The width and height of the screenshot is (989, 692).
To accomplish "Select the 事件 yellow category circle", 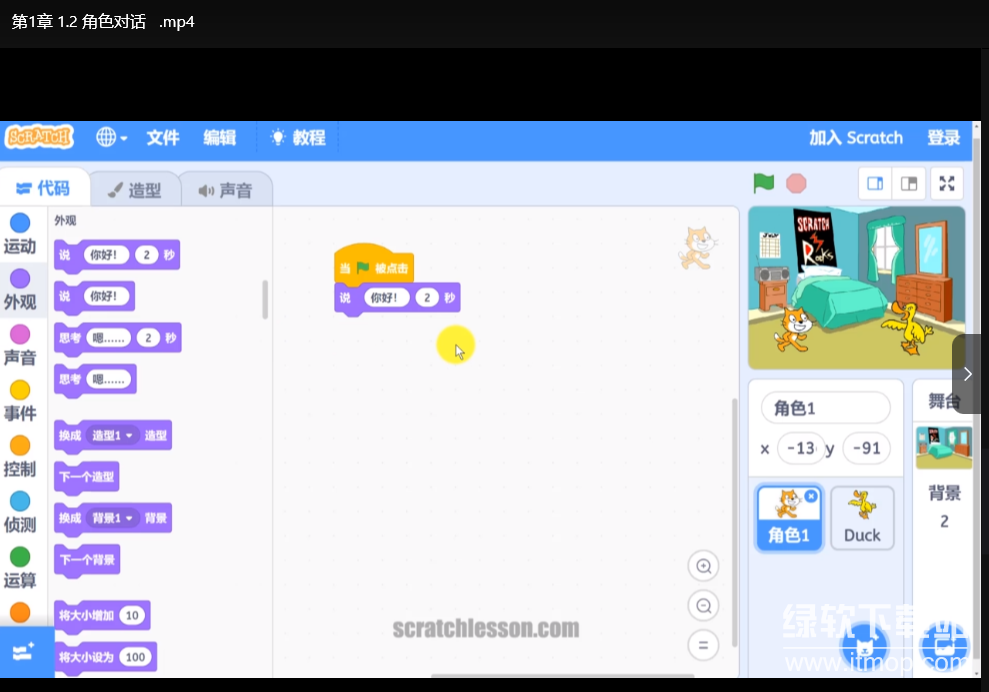I will click(19, 390).
